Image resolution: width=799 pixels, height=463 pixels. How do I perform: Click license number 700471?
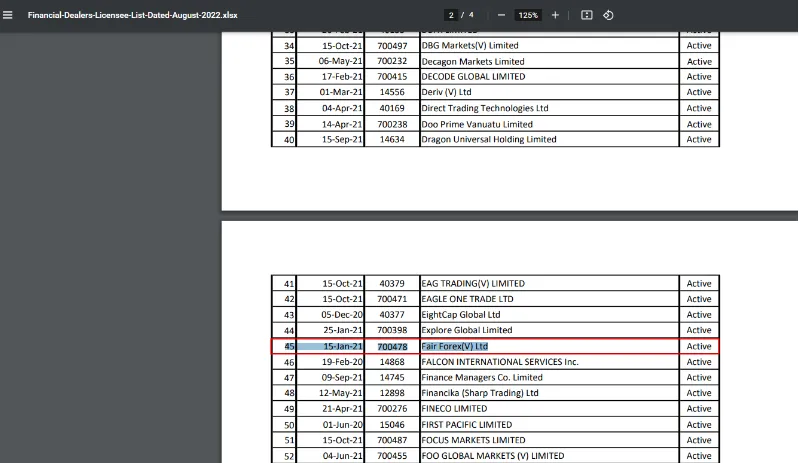pyautogui.click(x=392, y=299)
